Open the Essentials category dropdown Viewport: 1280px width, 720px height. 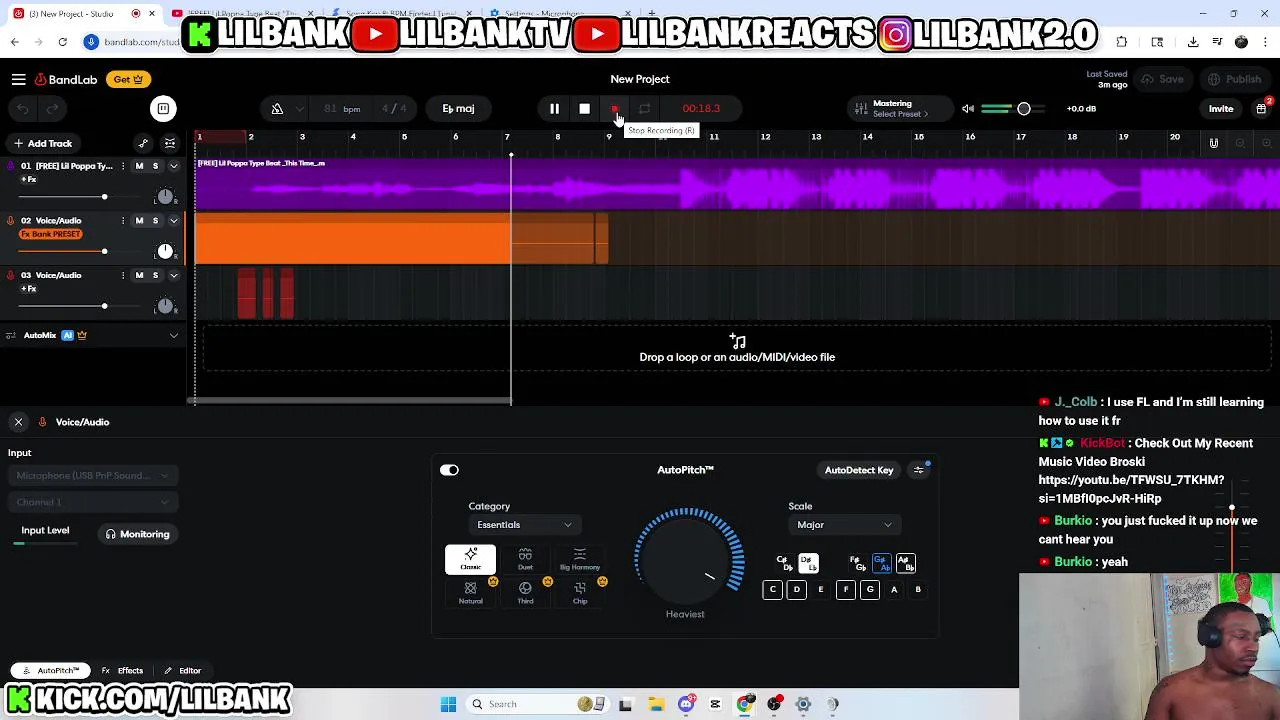[524, 525]
